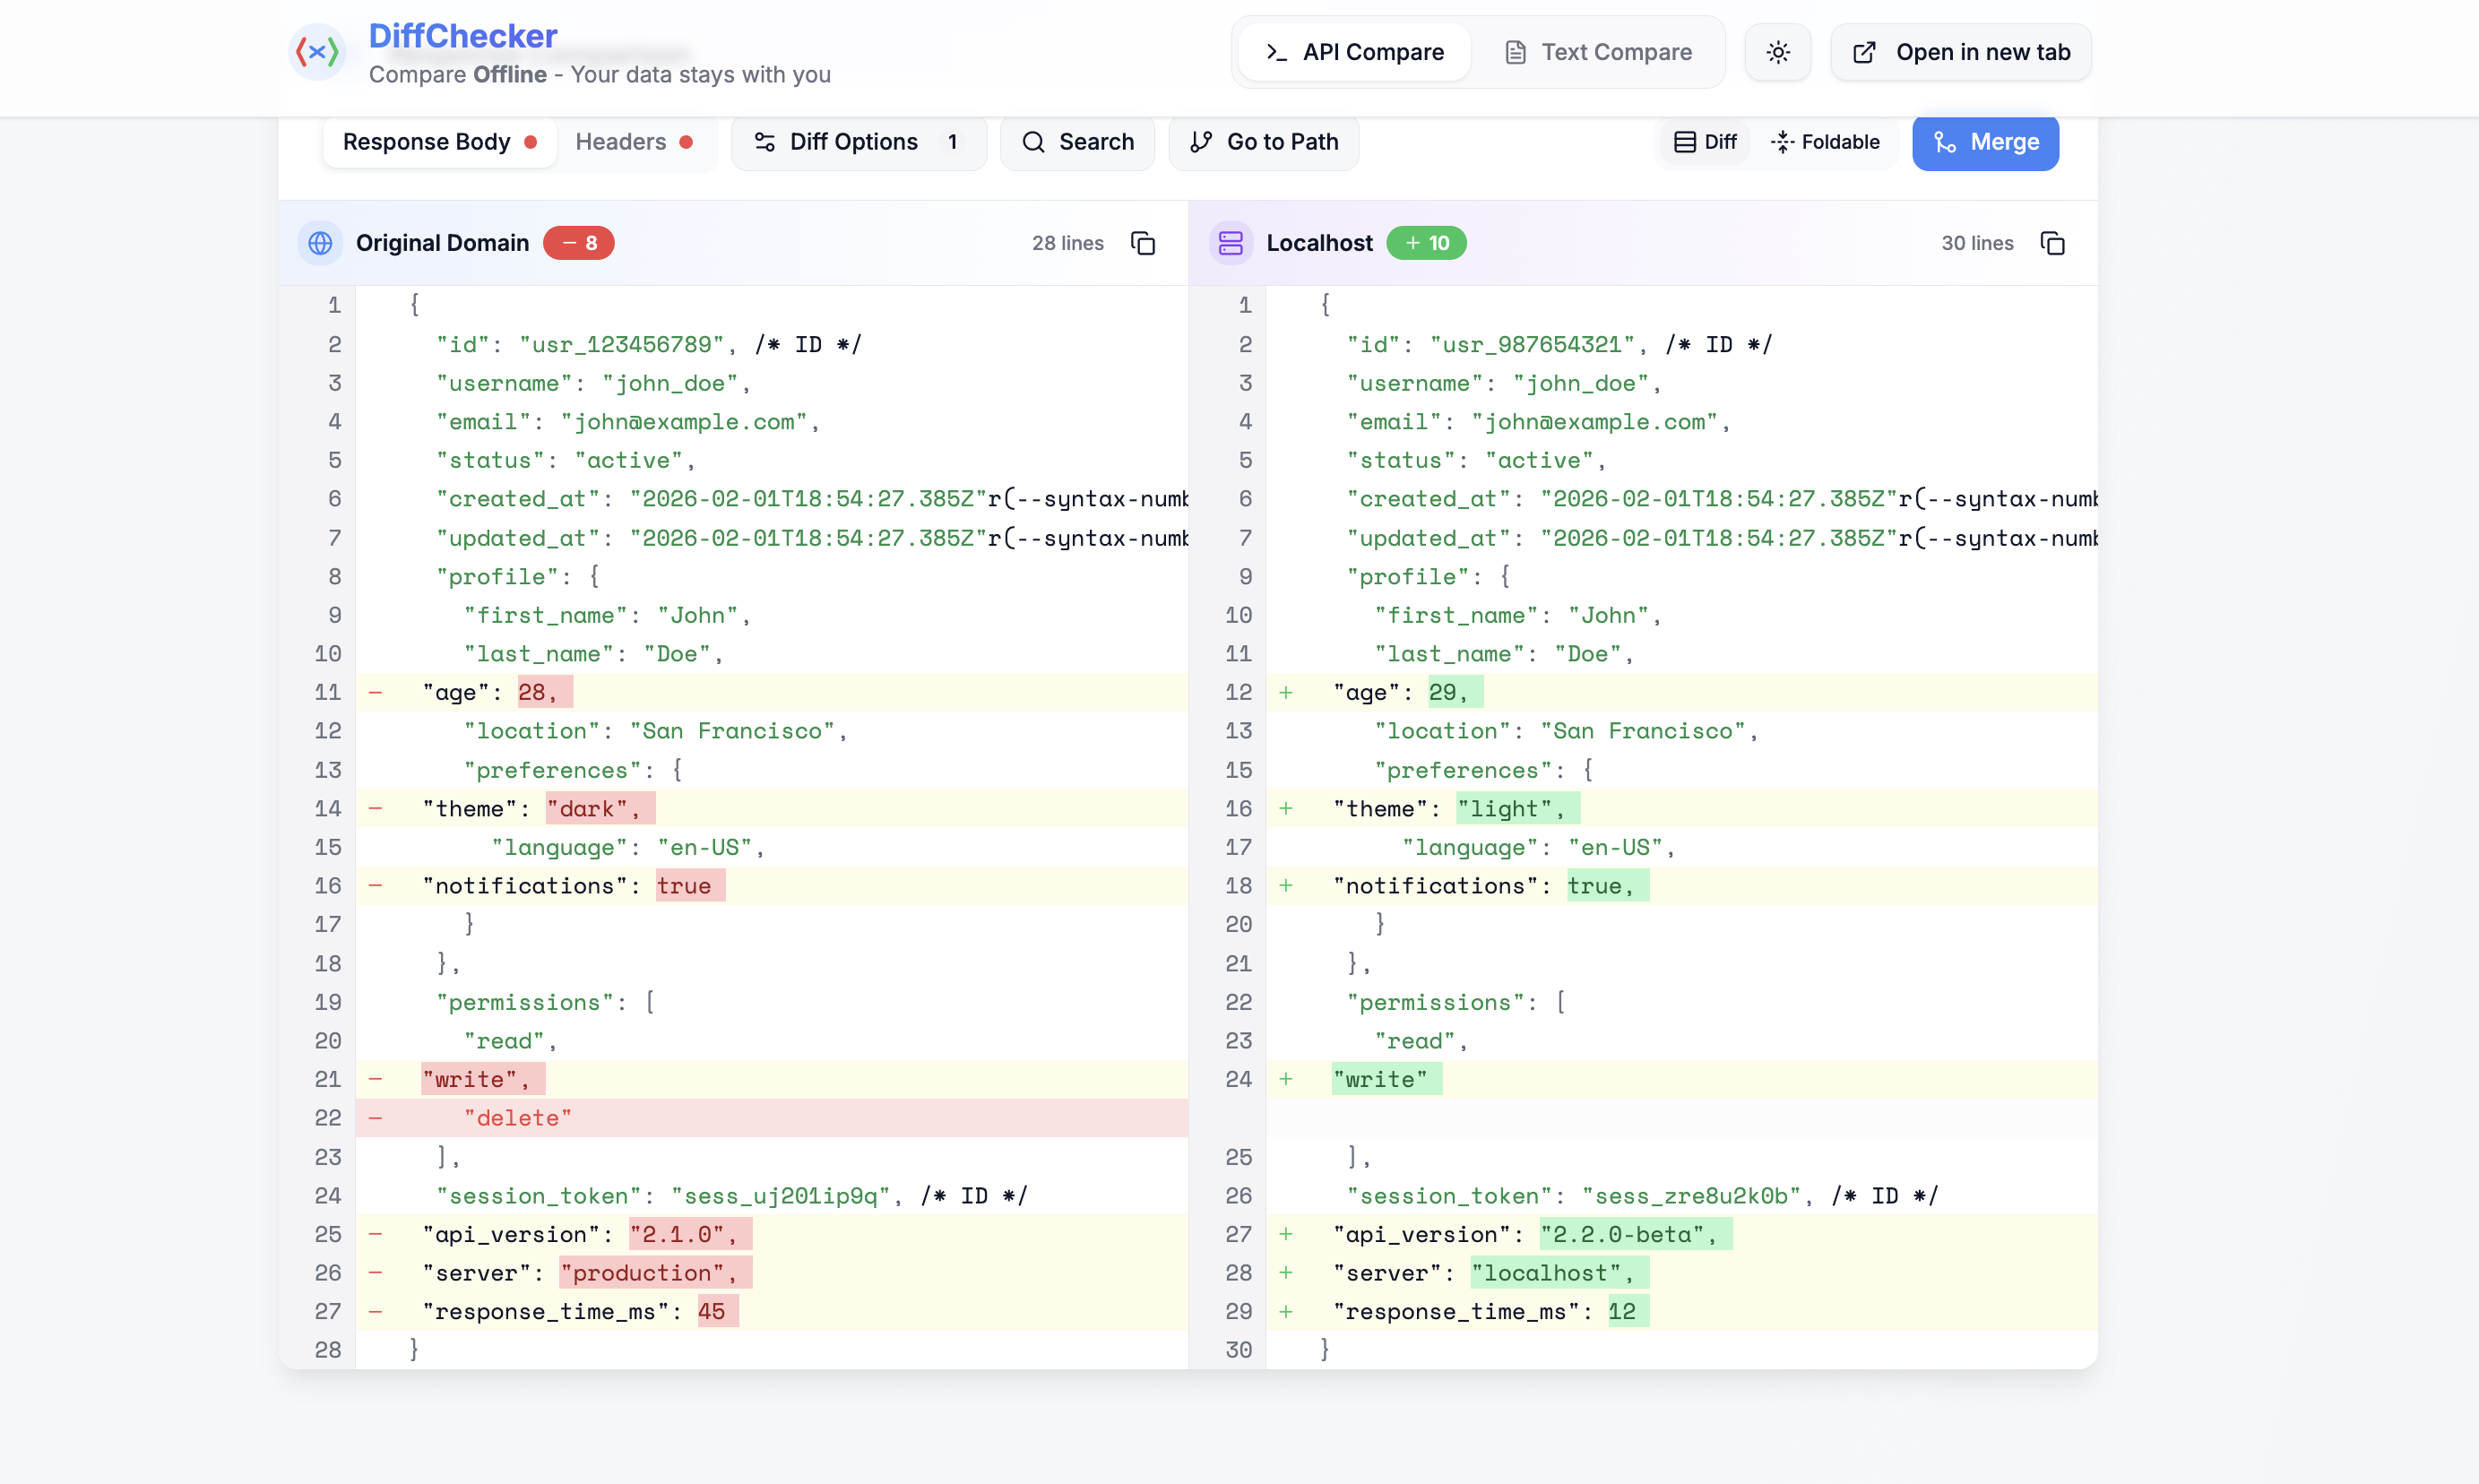Screen dimensions: 2479x1484
Task: Copy the Original Domain content
Action: pyautogui.click(x=1142, y=242)
